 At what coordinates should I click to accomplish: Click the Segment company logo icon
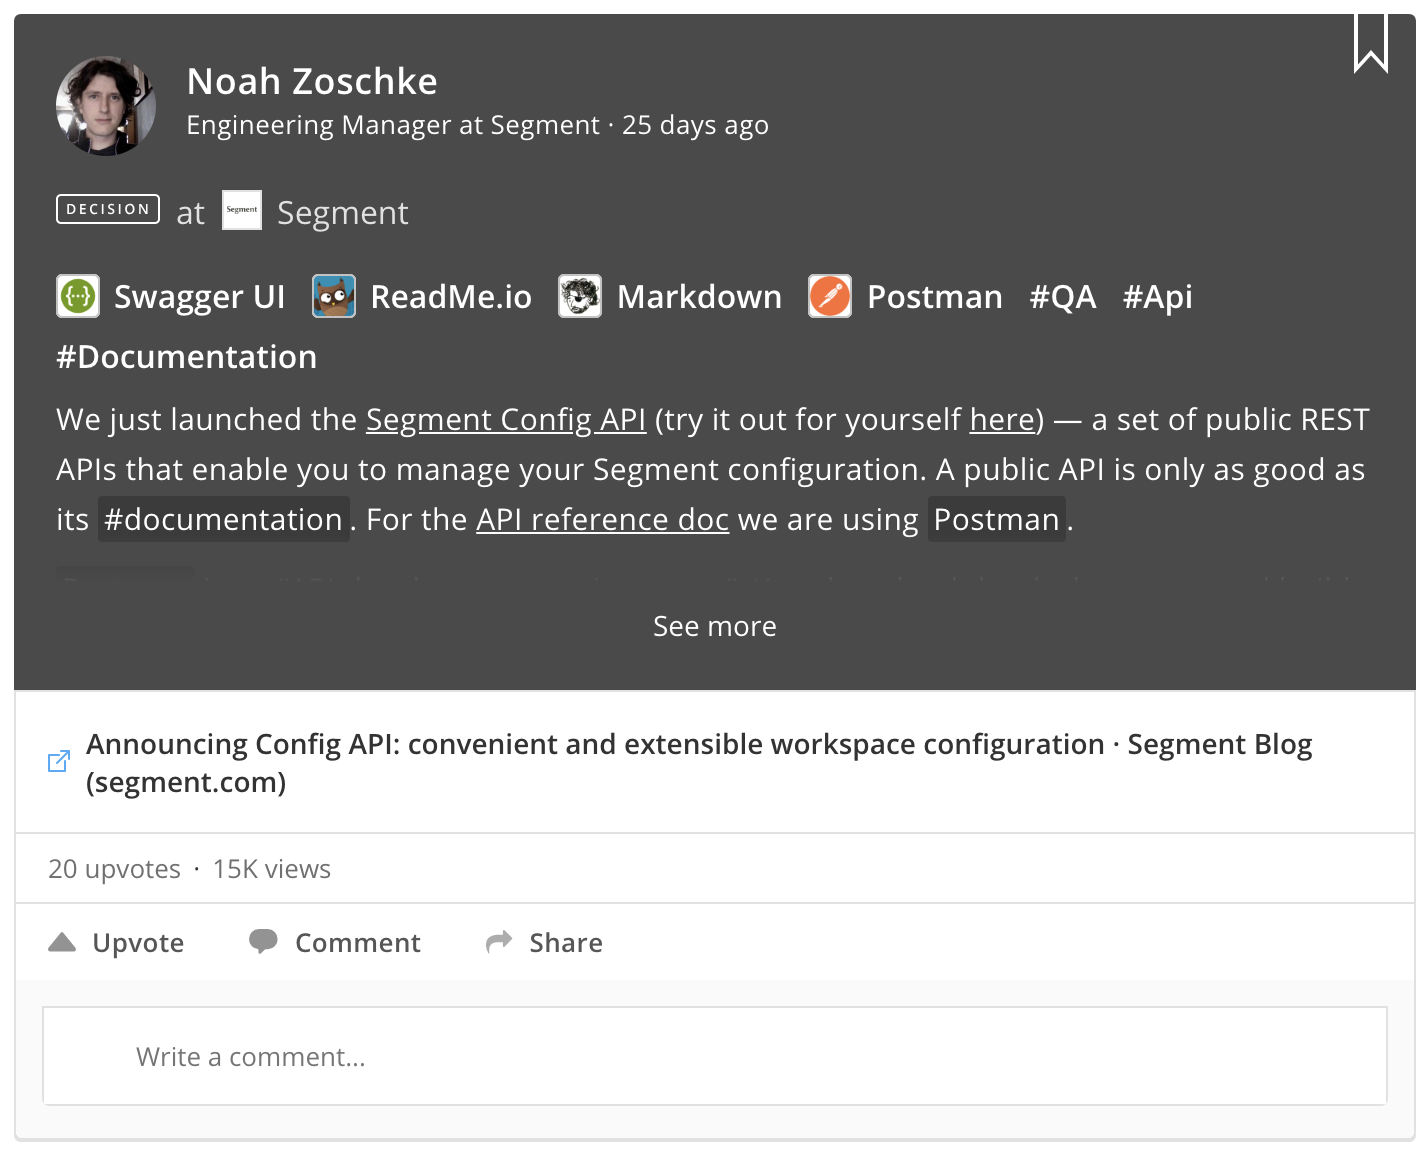click(242, 210)
